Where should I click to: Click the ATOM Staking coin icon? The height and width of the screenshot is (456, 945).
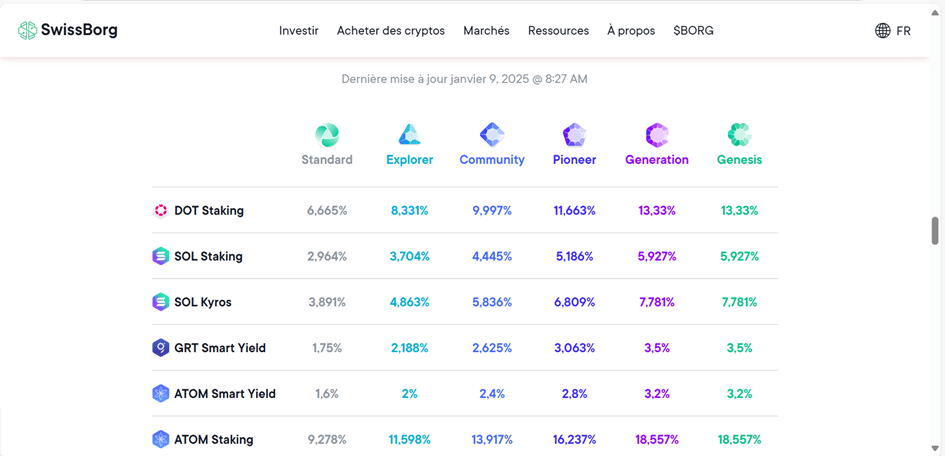tap(160, 439)
